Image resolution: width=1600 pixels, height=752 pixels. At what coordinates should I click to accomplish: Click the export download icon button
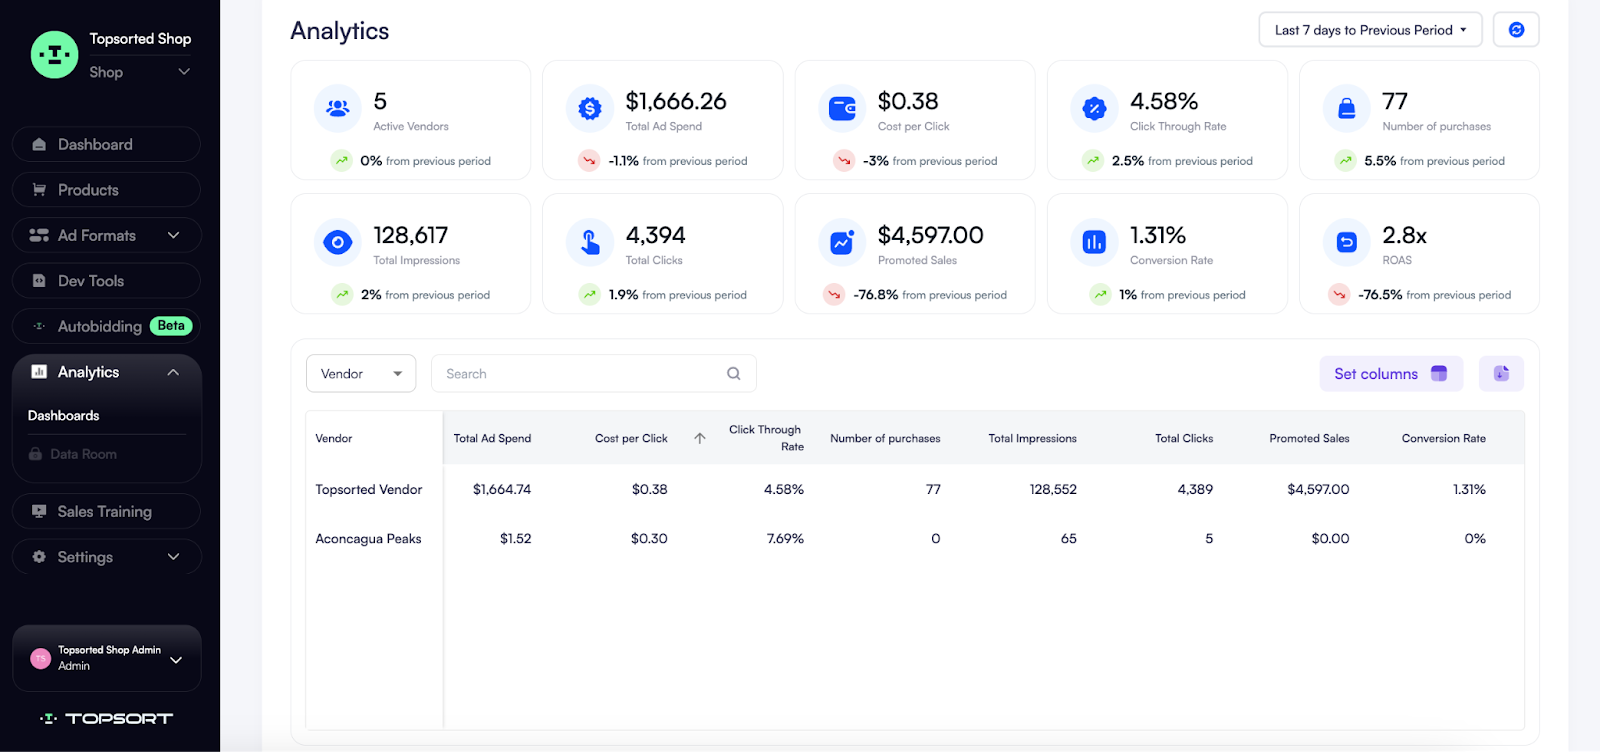1501,373
